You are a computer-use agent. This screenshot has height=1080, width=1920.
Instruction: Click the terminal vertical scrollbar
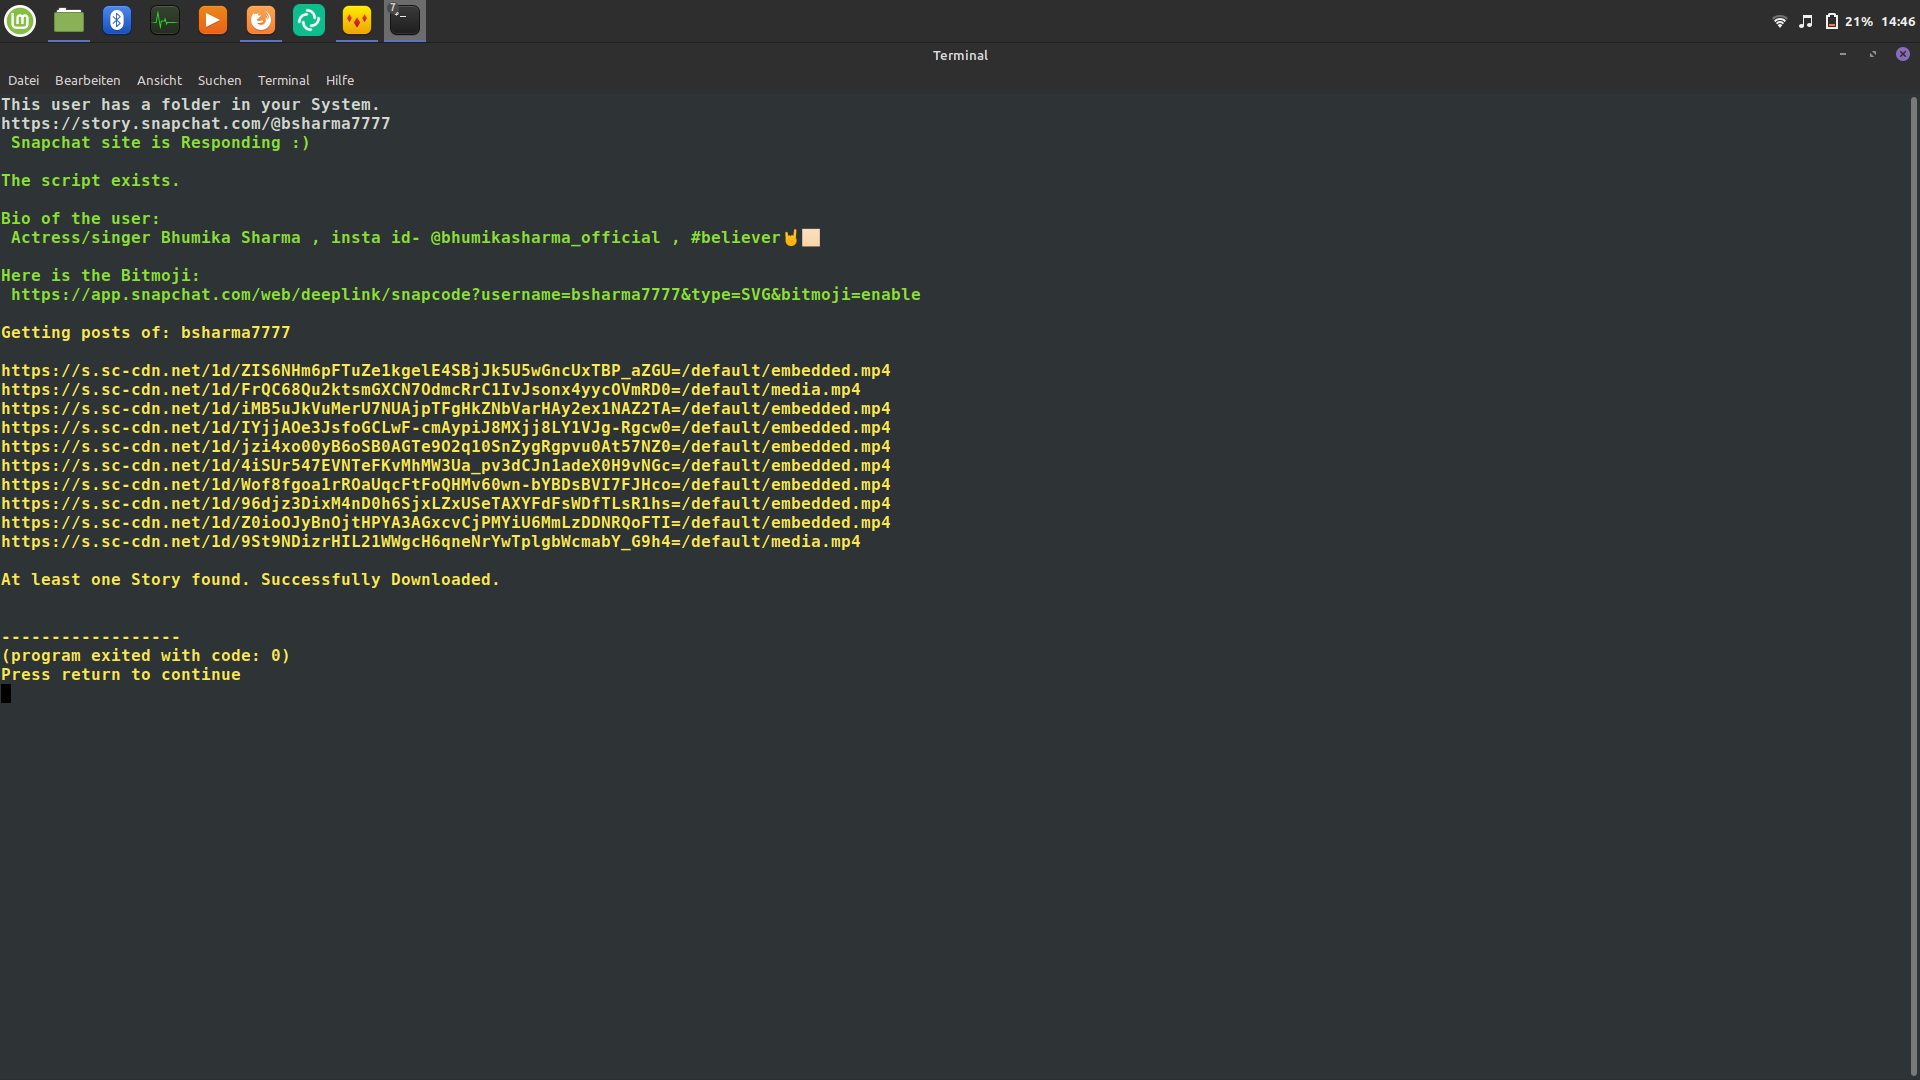[1913, 585]
